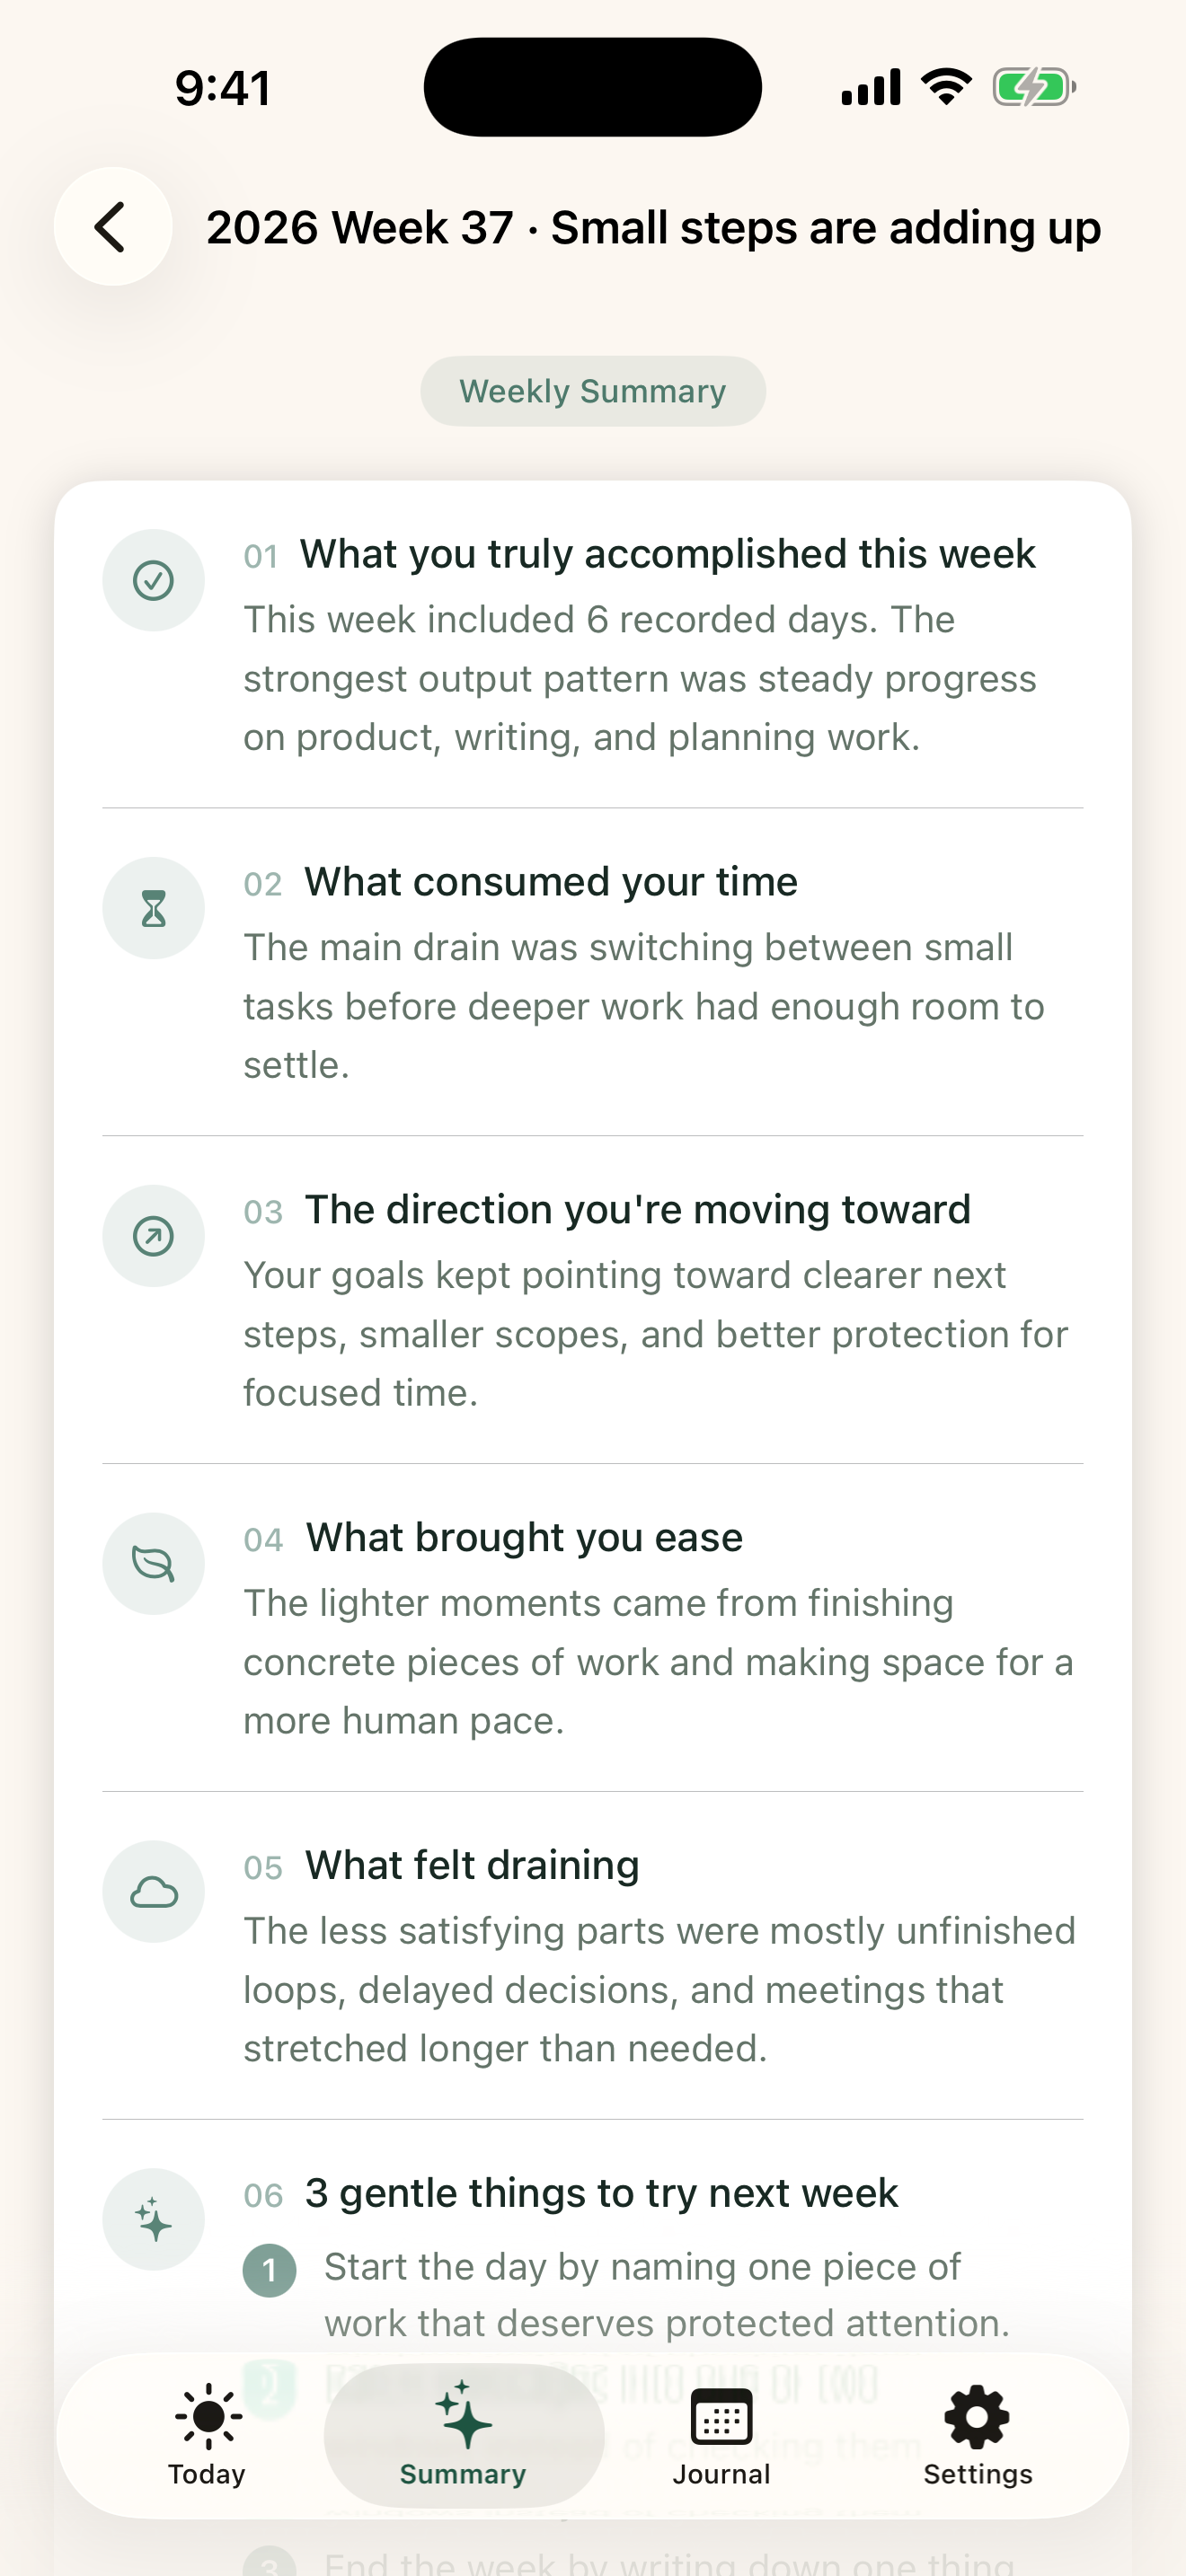Click the battery charging indicator
1186x2576 pixels.
1034,87
